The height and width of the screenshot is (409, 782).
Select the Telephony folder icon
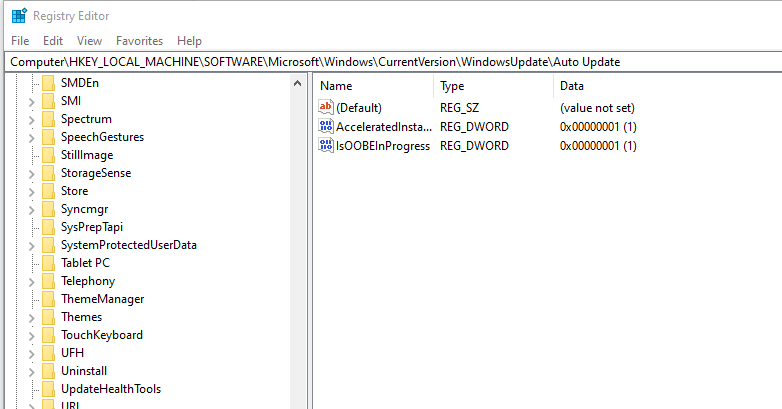pyautogui.click(x=48, y=281)
